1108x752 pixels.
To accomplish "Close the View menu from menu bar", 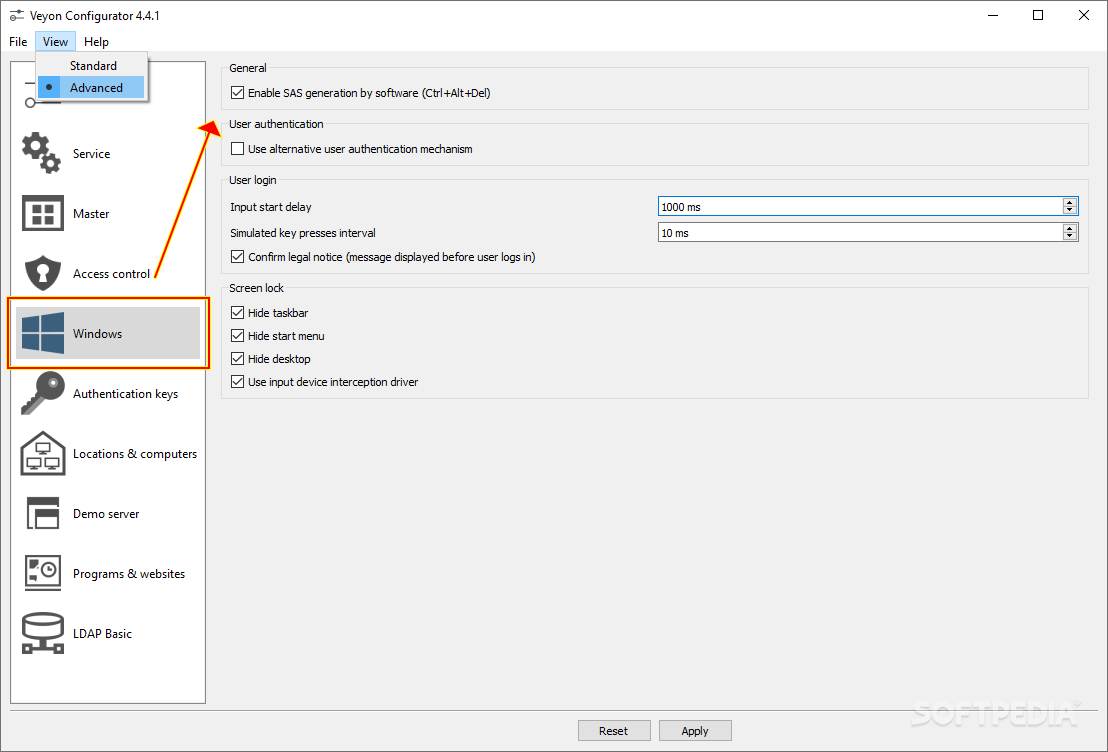I will 55,42.
